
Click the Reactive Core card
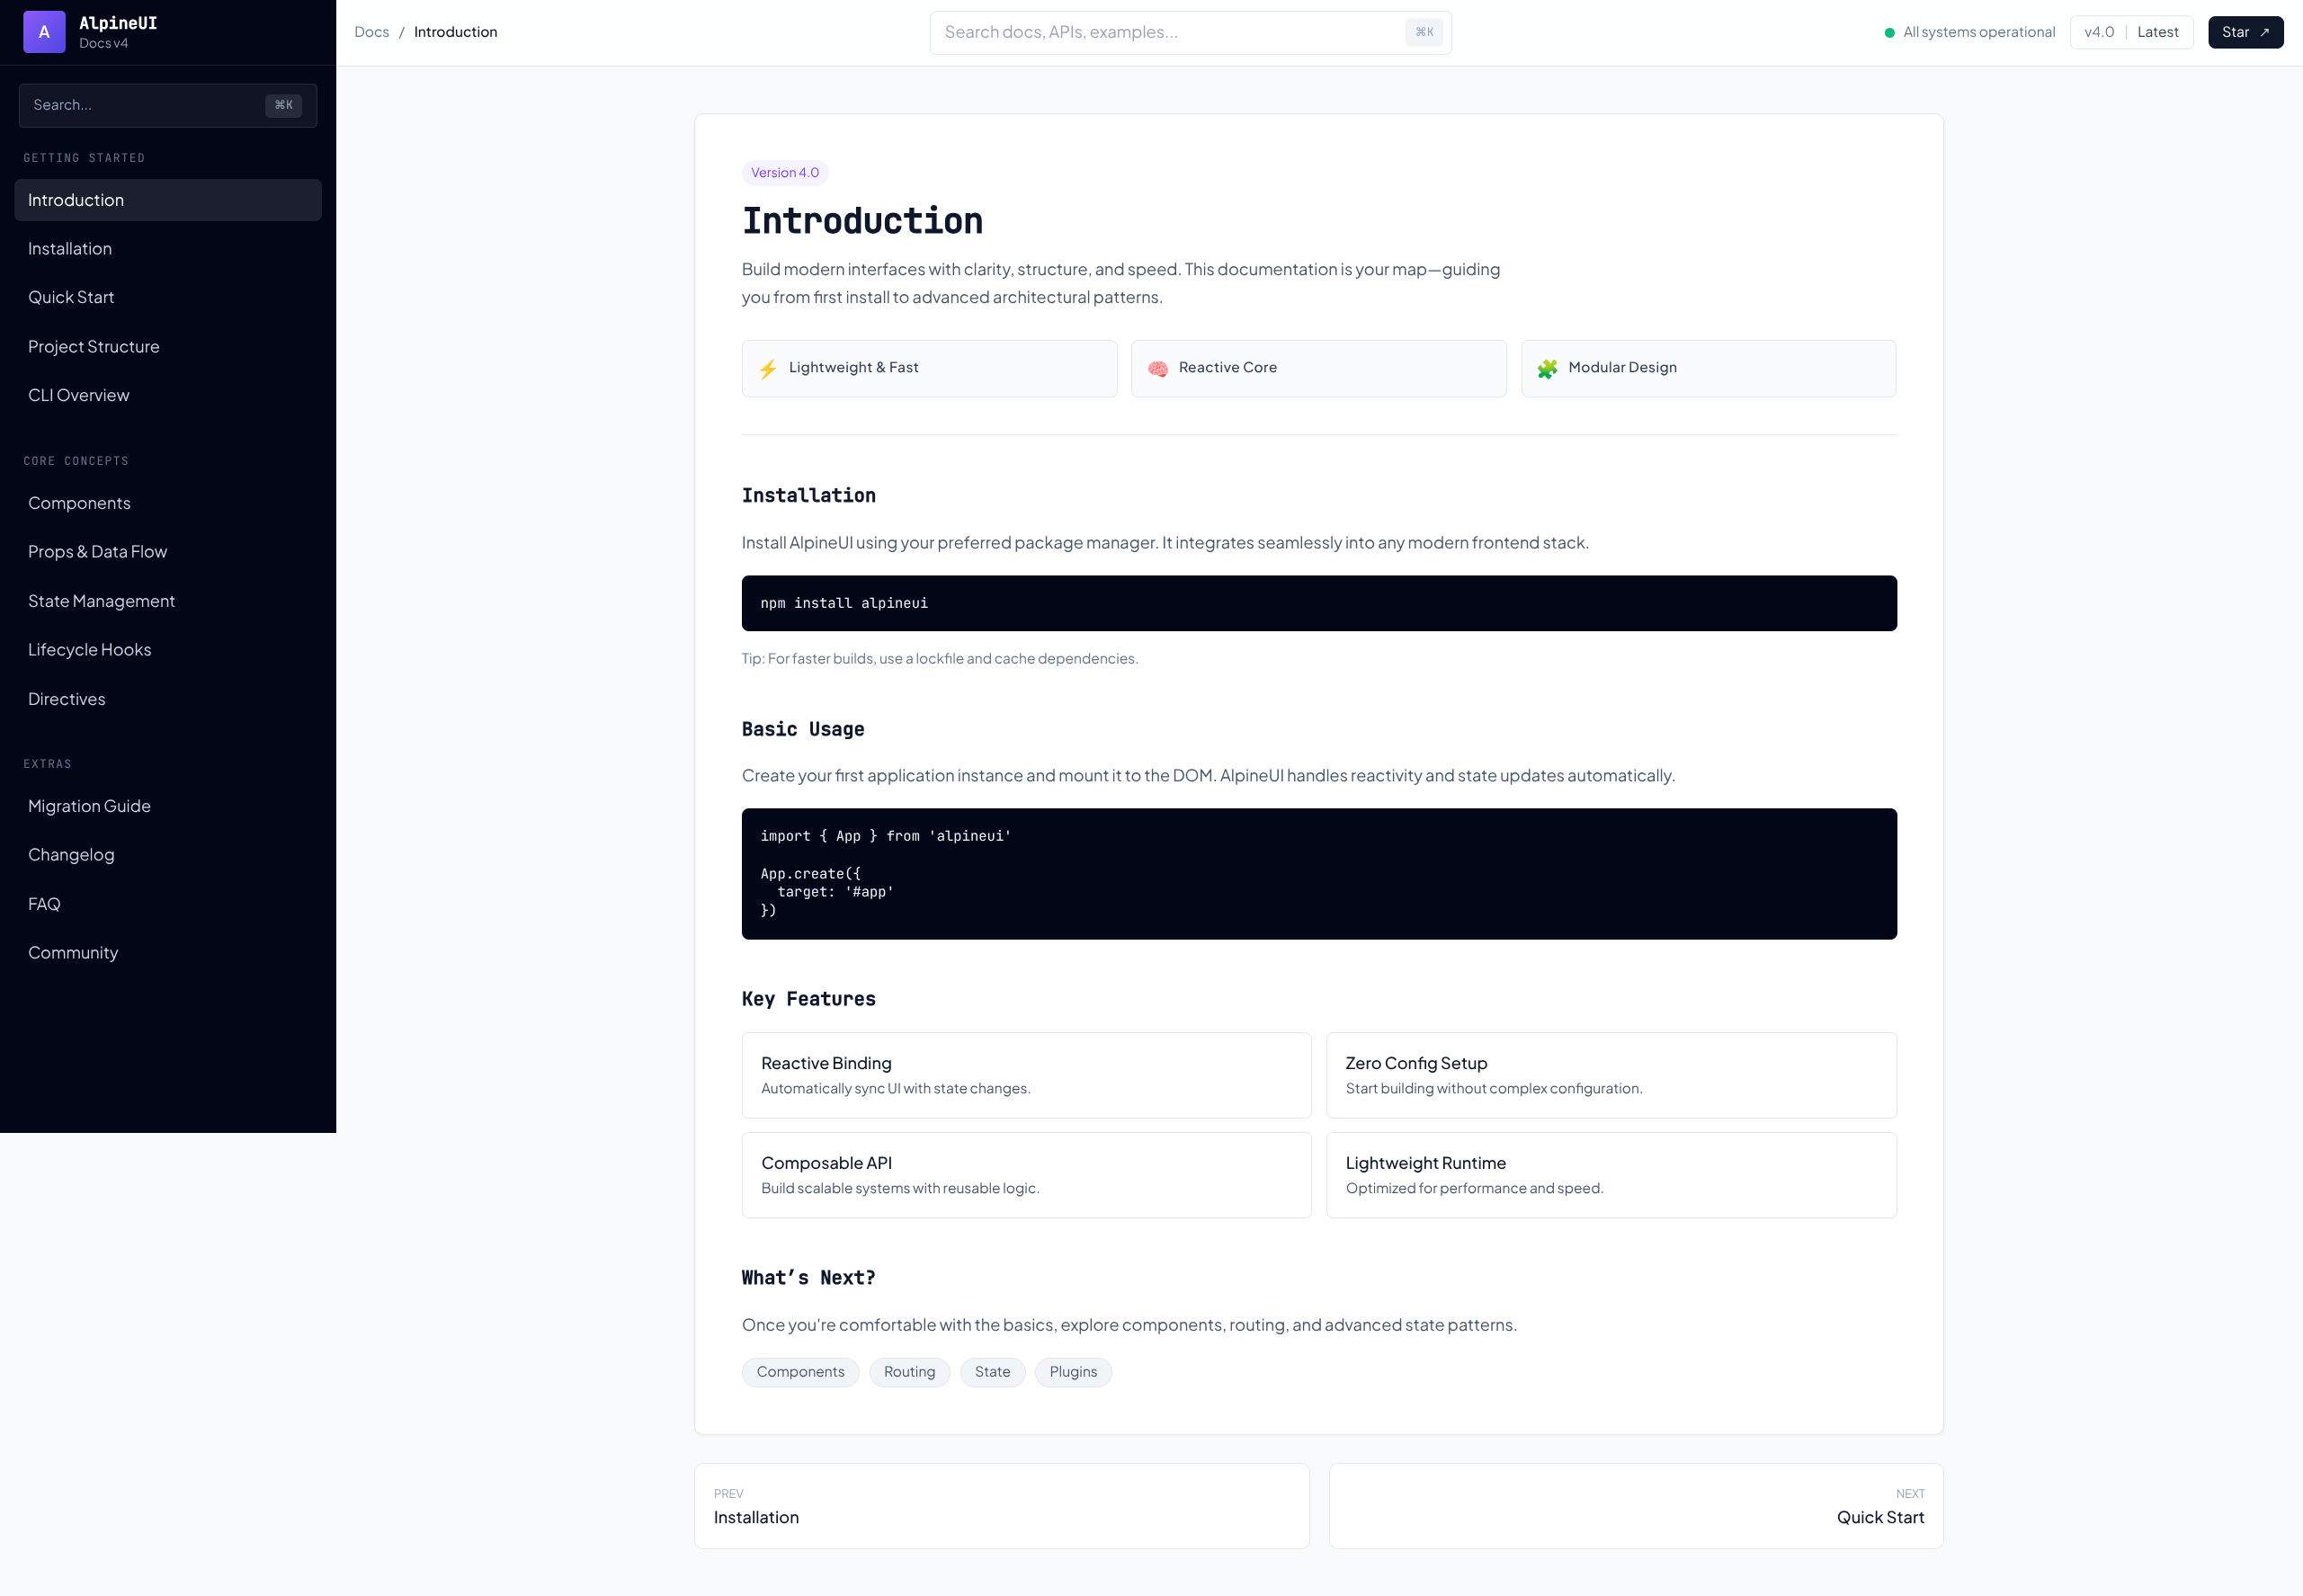[x=1318, y=369]
